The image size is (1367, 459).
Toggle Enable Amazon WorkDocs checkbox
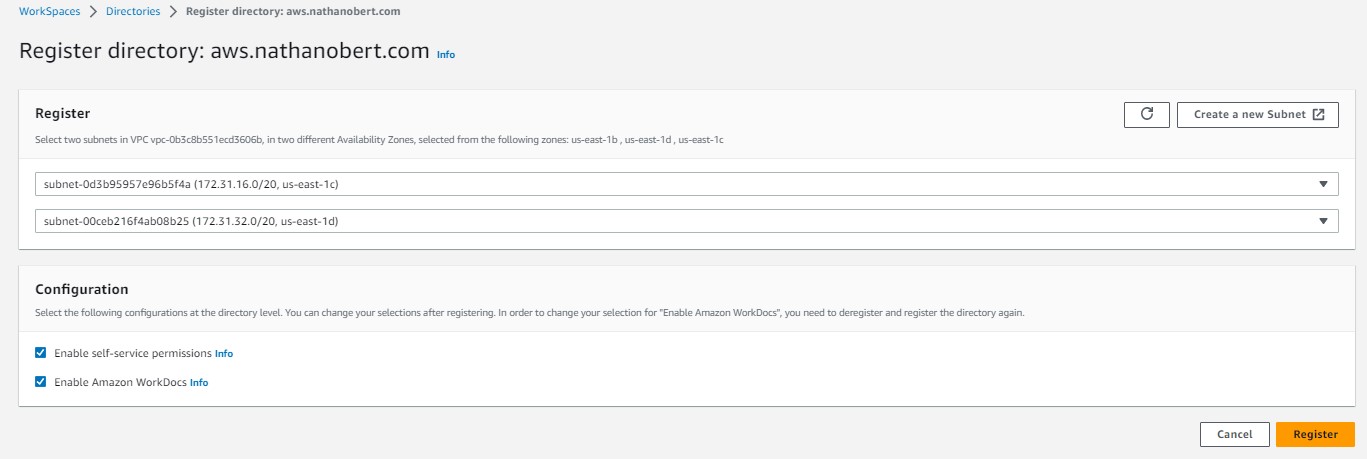41,382
